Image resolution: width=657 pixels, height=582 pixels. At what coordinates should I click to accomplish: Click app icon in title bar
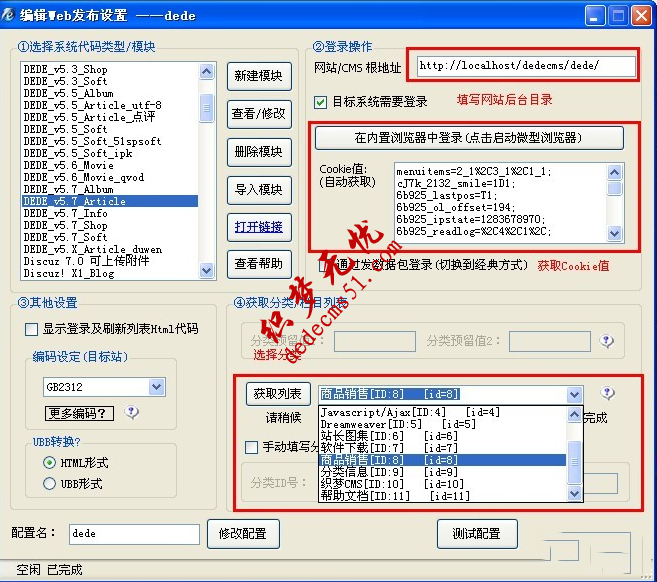click(8, 16)
